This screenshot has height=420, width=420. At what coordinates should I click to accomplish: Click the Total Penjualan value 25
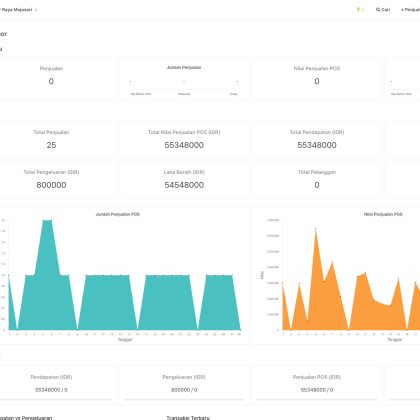pyautogui.click(x=51, y=145)
